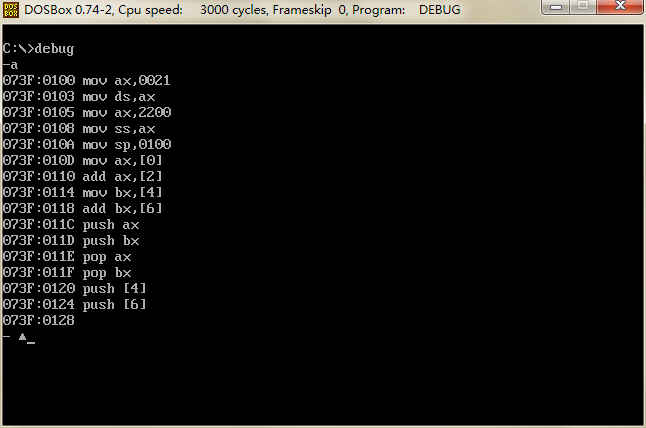
Task: Select line 'mov ss,ax'
Action: (x=79, y=129)
